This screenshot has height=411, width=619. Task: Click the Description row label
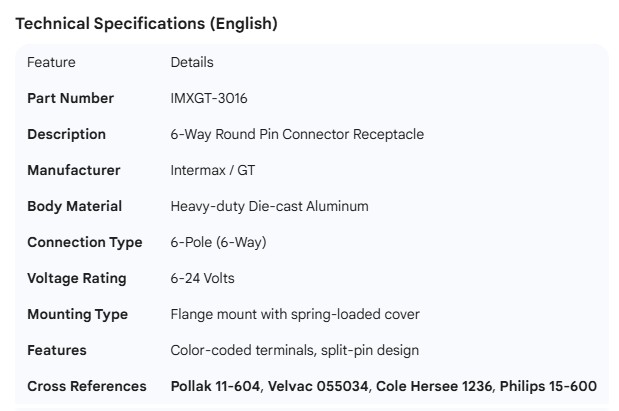click(x=66, y=134)
